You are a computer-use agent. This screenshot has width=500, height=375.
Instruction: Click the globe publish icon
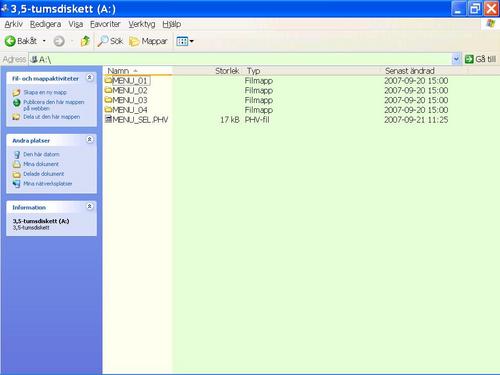click(16, 103)
